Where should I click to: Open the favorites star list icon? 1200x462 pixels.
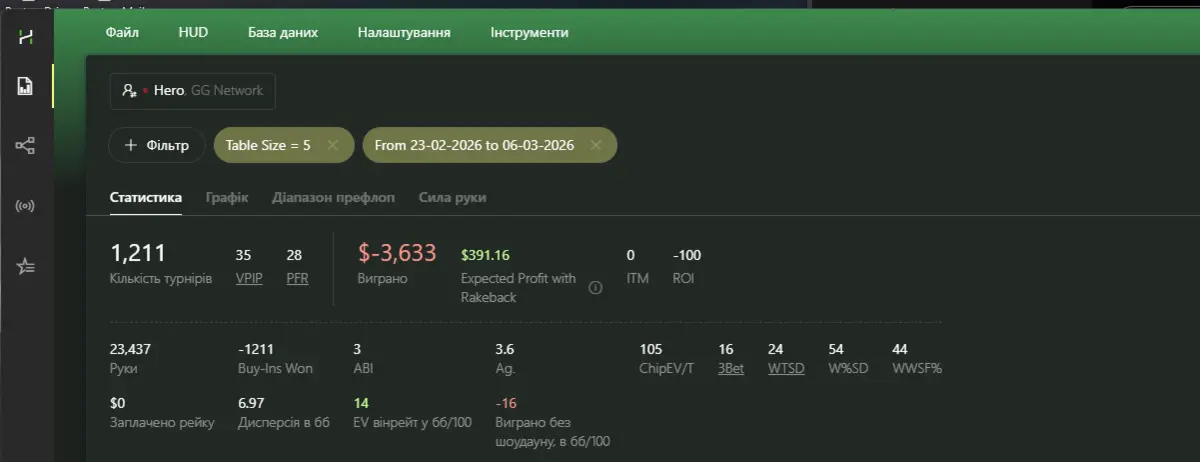click(26, 266)
